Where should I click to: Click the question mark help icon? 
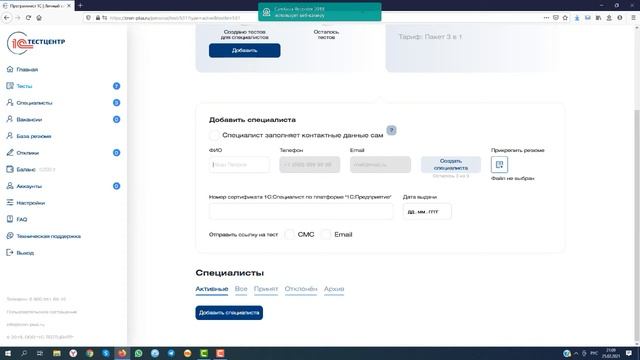391,130
